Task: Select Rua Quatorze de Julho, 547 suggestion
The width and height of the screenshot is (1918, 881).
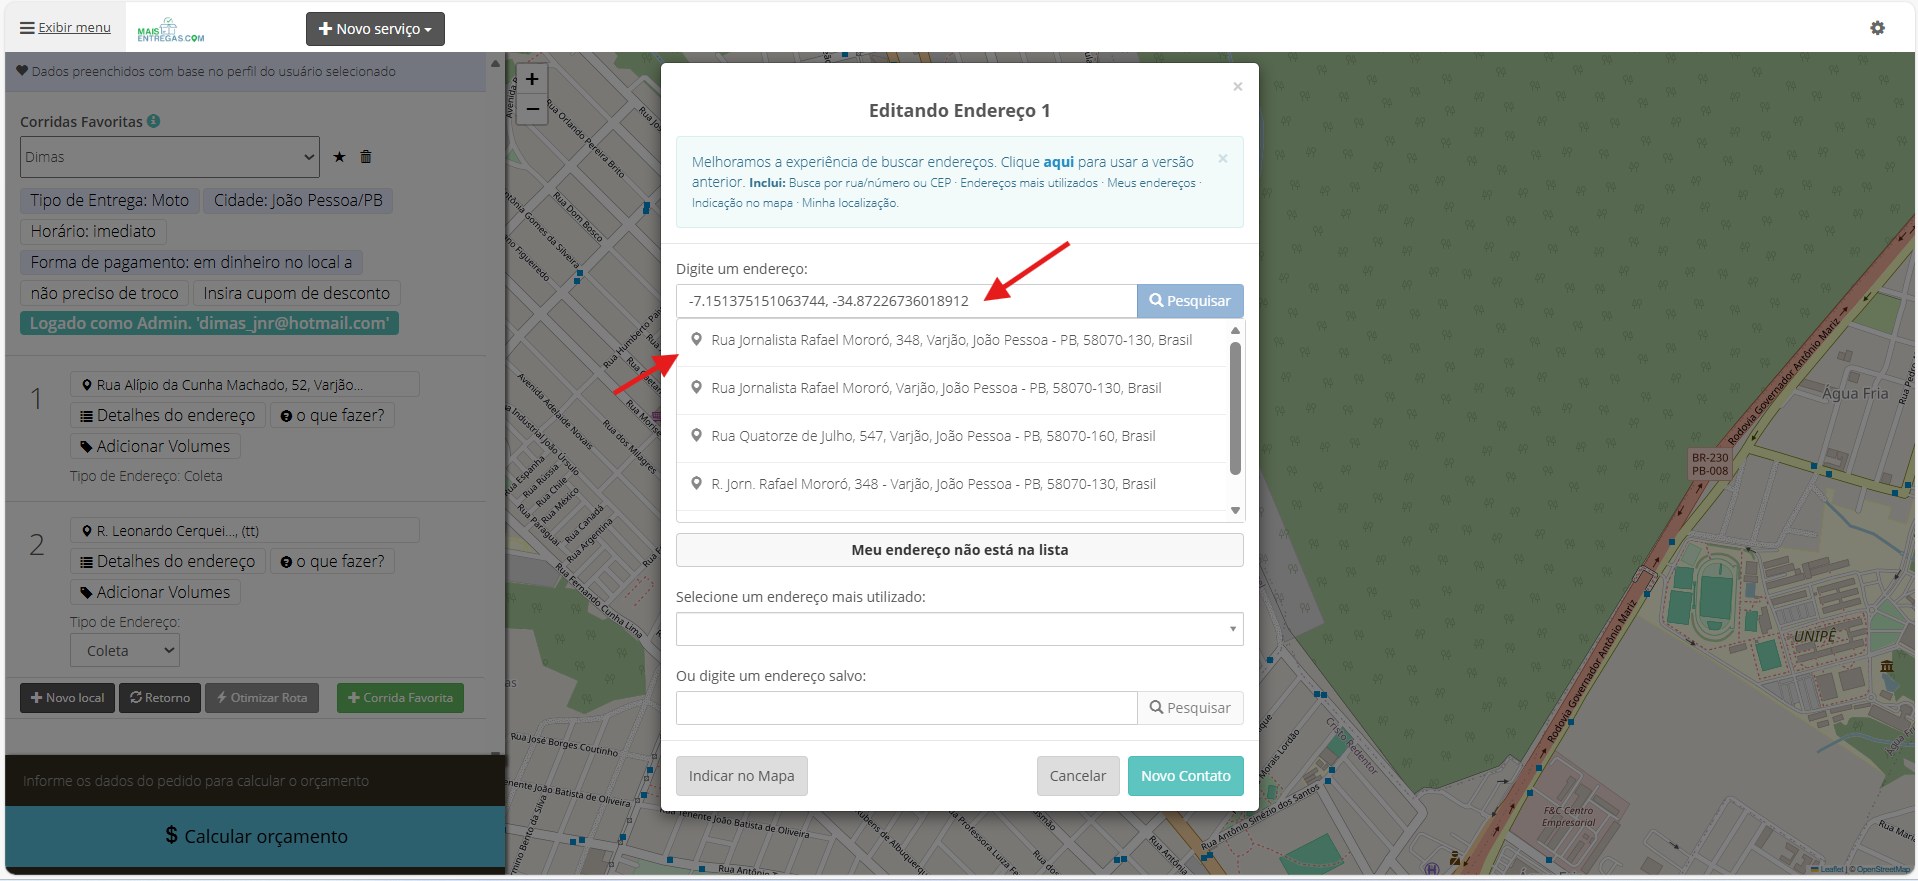Action: click(952, 436)
